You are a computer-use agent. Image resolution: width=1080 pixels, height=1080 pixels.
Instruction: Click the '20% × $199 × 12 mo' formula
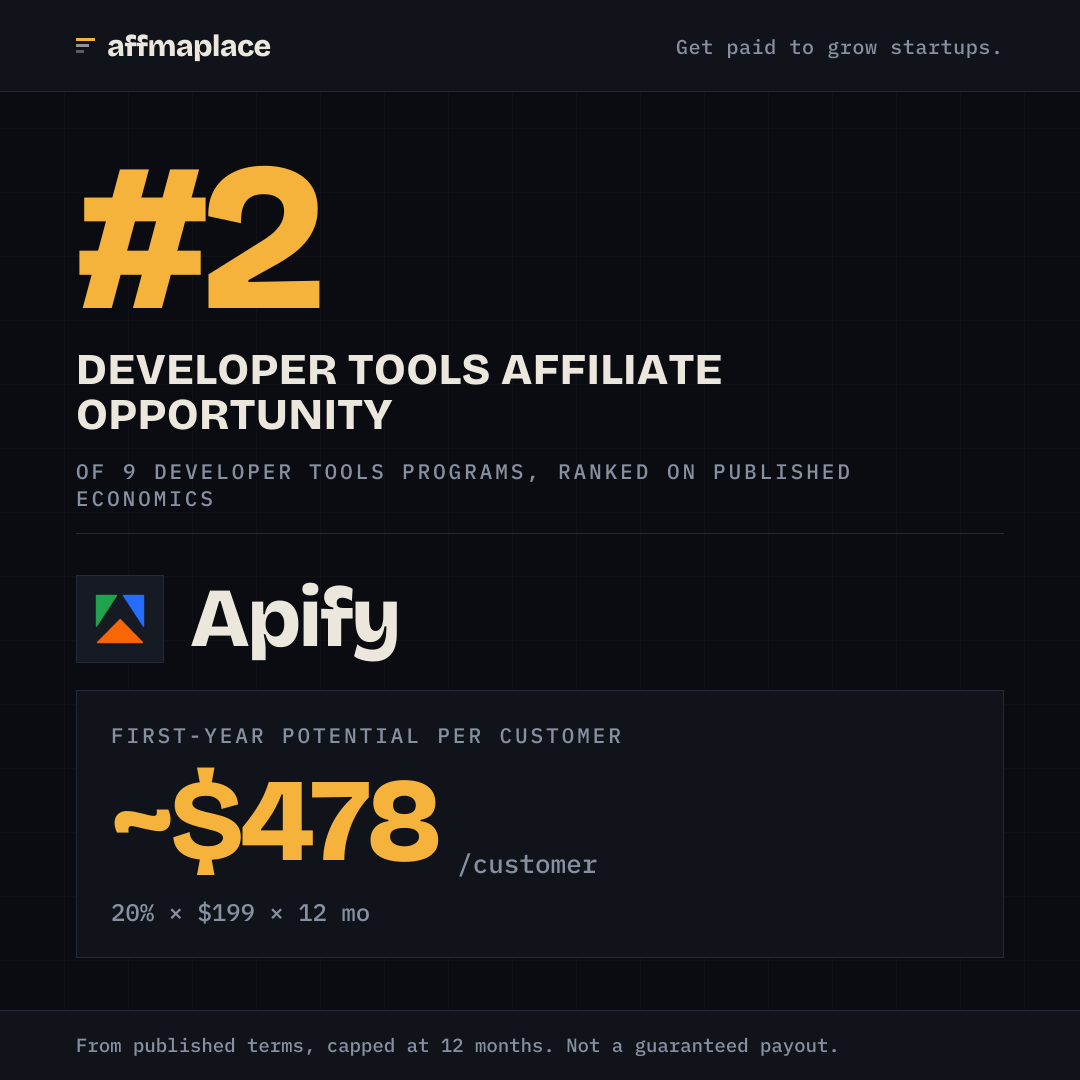click(240, 913)
